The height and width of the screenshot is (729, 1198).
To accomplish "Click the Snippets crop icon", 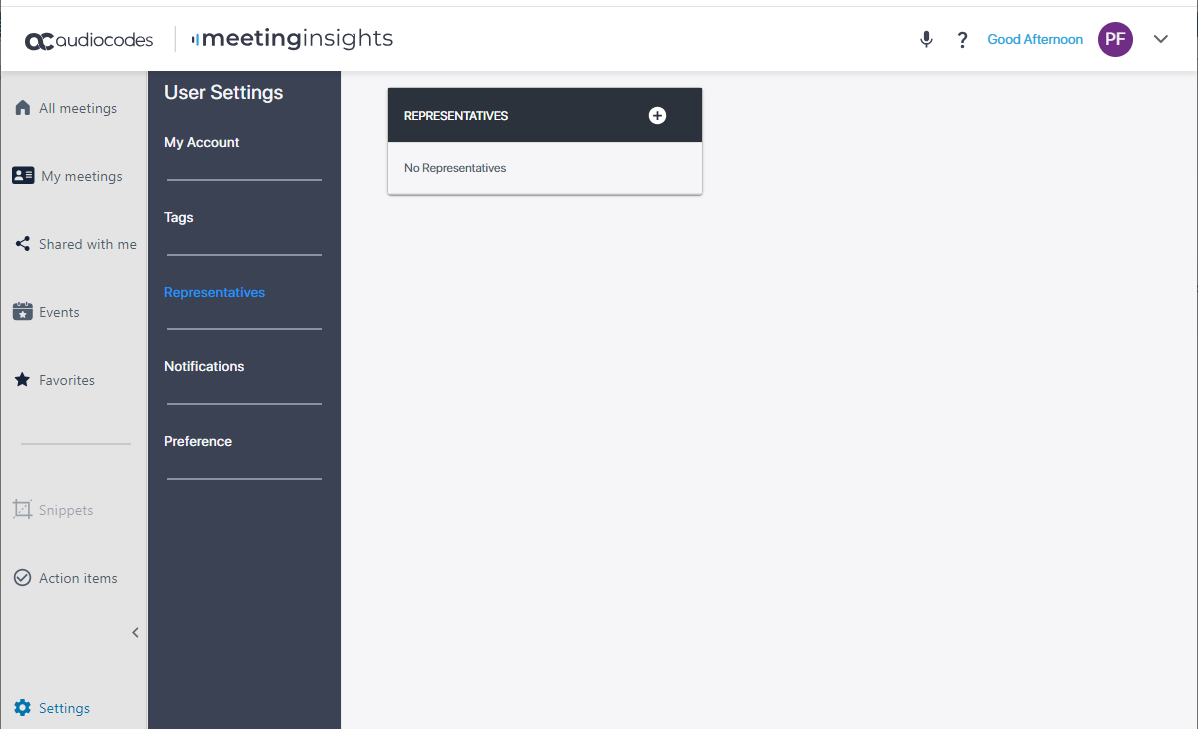I will point(23,510).
